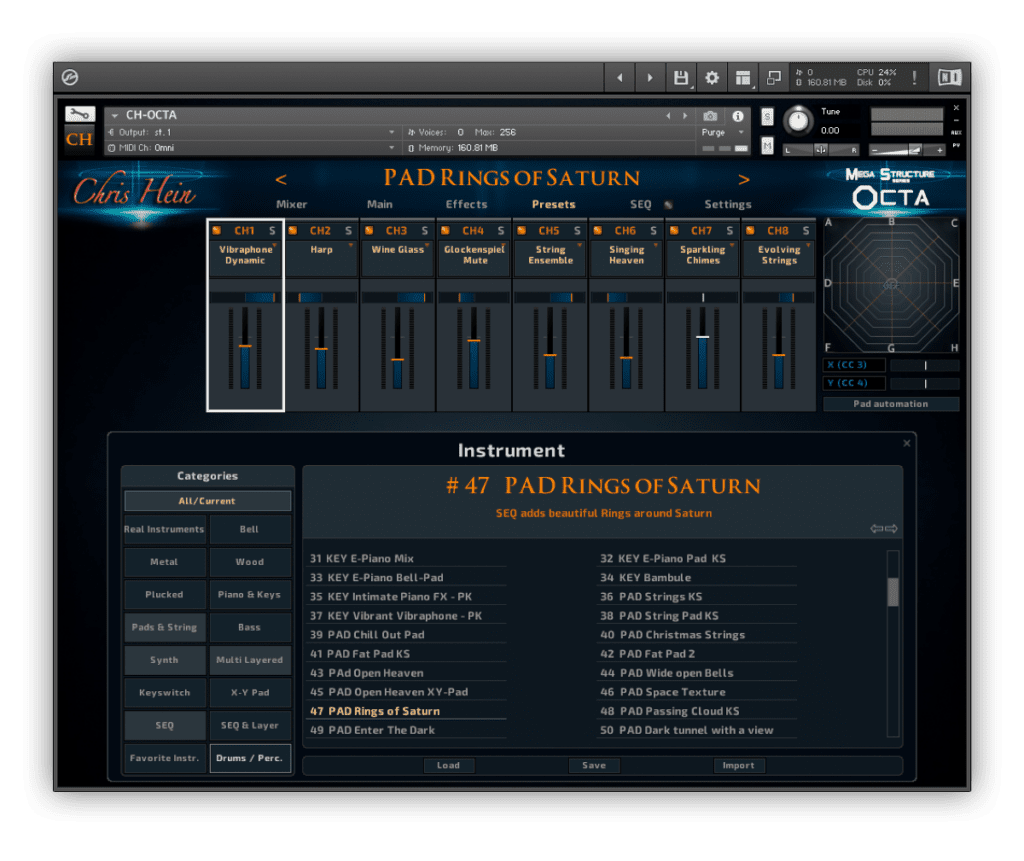
Task: Click the Import button
Action: [739, 765]
